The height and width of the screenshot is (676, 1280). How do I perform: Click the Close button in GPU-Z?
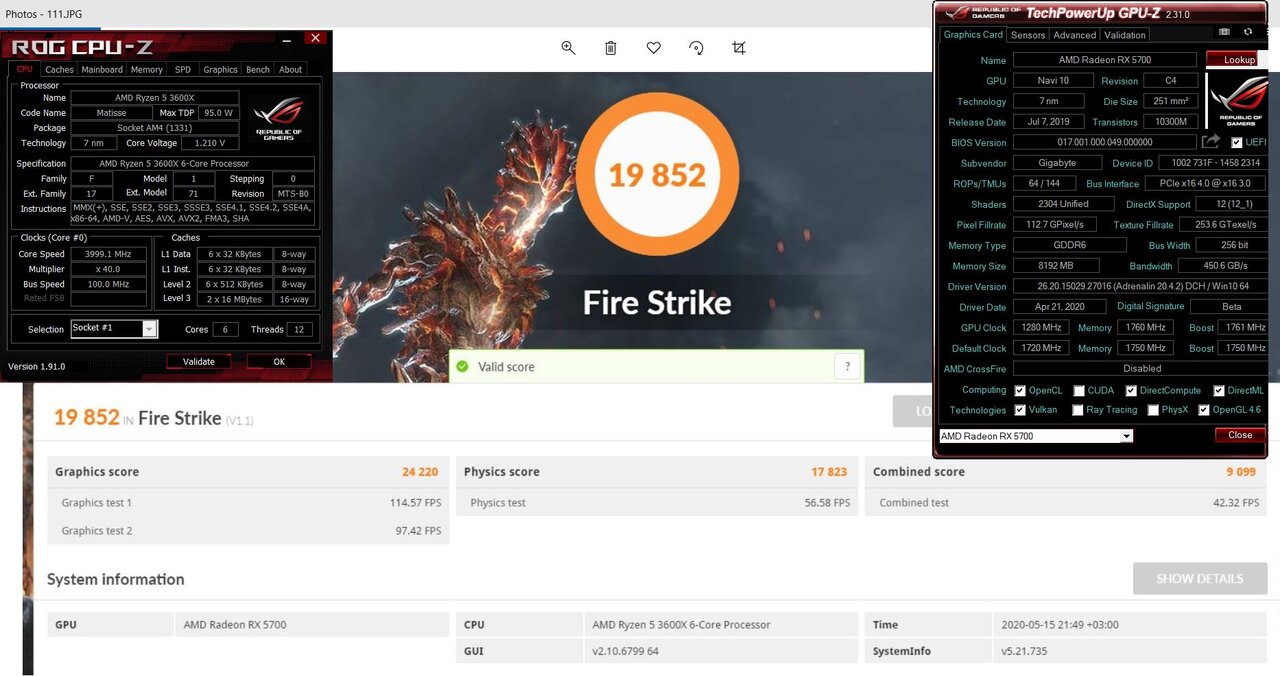pyautogui.click(x=1240, y=435)
